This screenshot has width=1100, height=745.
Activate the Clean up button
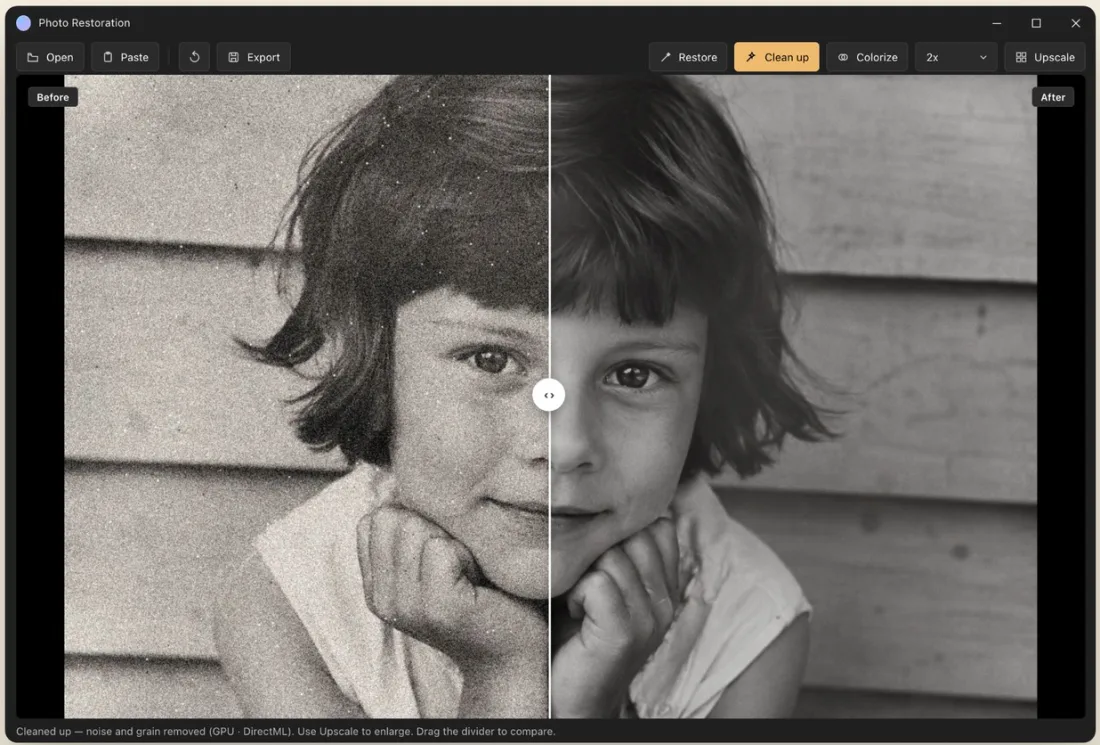pos(777,58)
